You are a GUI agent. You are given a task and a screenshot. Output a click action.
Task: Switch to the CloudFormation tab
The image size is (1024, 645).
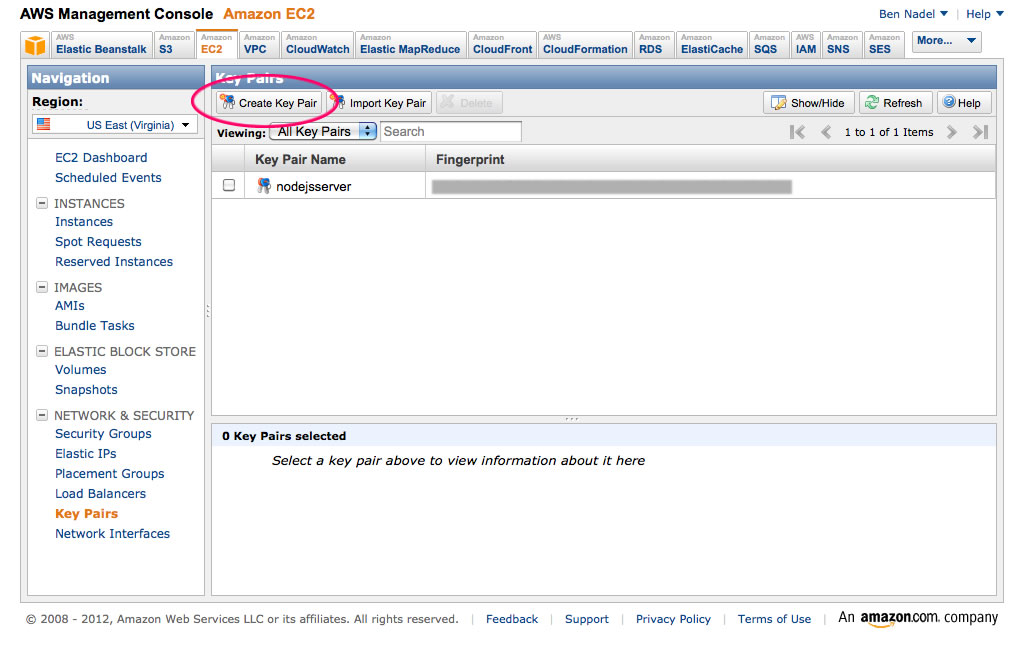point(585,45)
